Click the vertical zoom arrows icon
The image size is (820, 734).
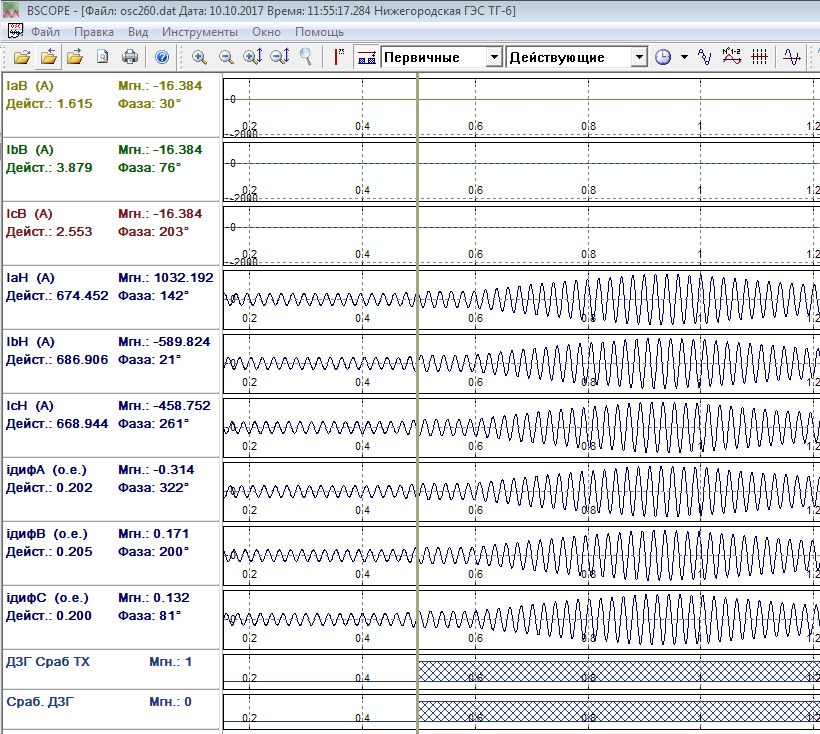pyautogui.click(x=280, y=57)
